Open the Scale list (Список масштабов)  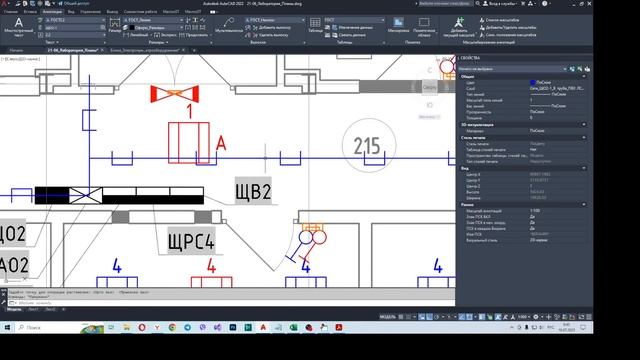point(499,20)
